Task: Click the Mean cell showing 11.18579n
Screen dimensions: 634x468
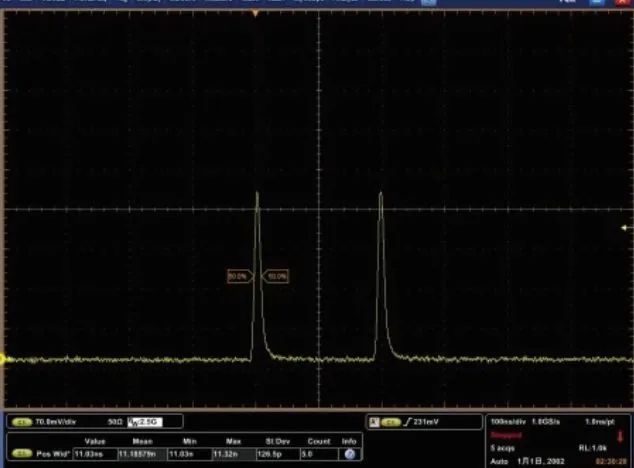Action: 142,454
